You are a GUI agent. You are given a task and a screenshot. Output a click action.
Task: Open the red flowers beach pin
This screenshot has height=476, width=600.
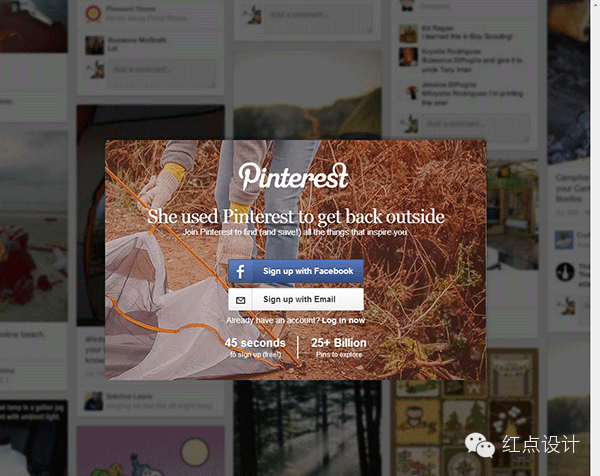(34, 226)
